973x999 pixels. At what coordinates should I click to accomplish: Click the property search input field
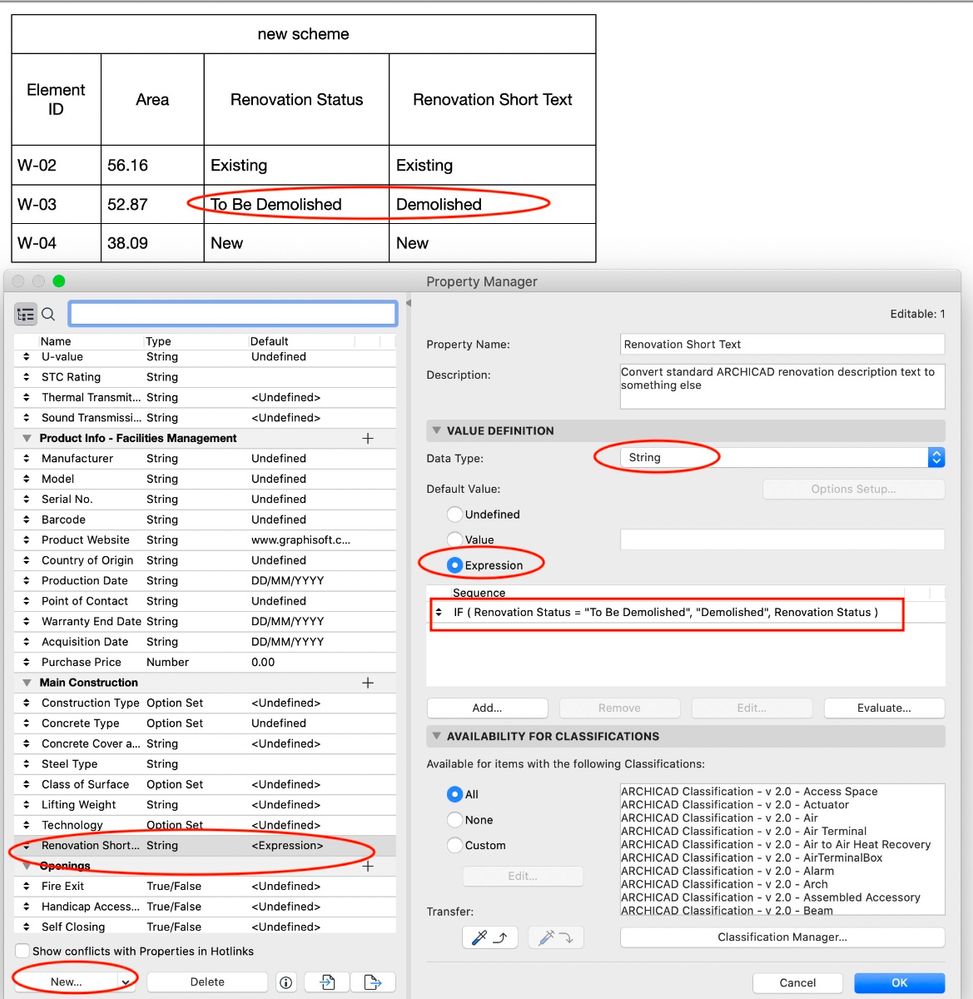(x=233, y=314)
